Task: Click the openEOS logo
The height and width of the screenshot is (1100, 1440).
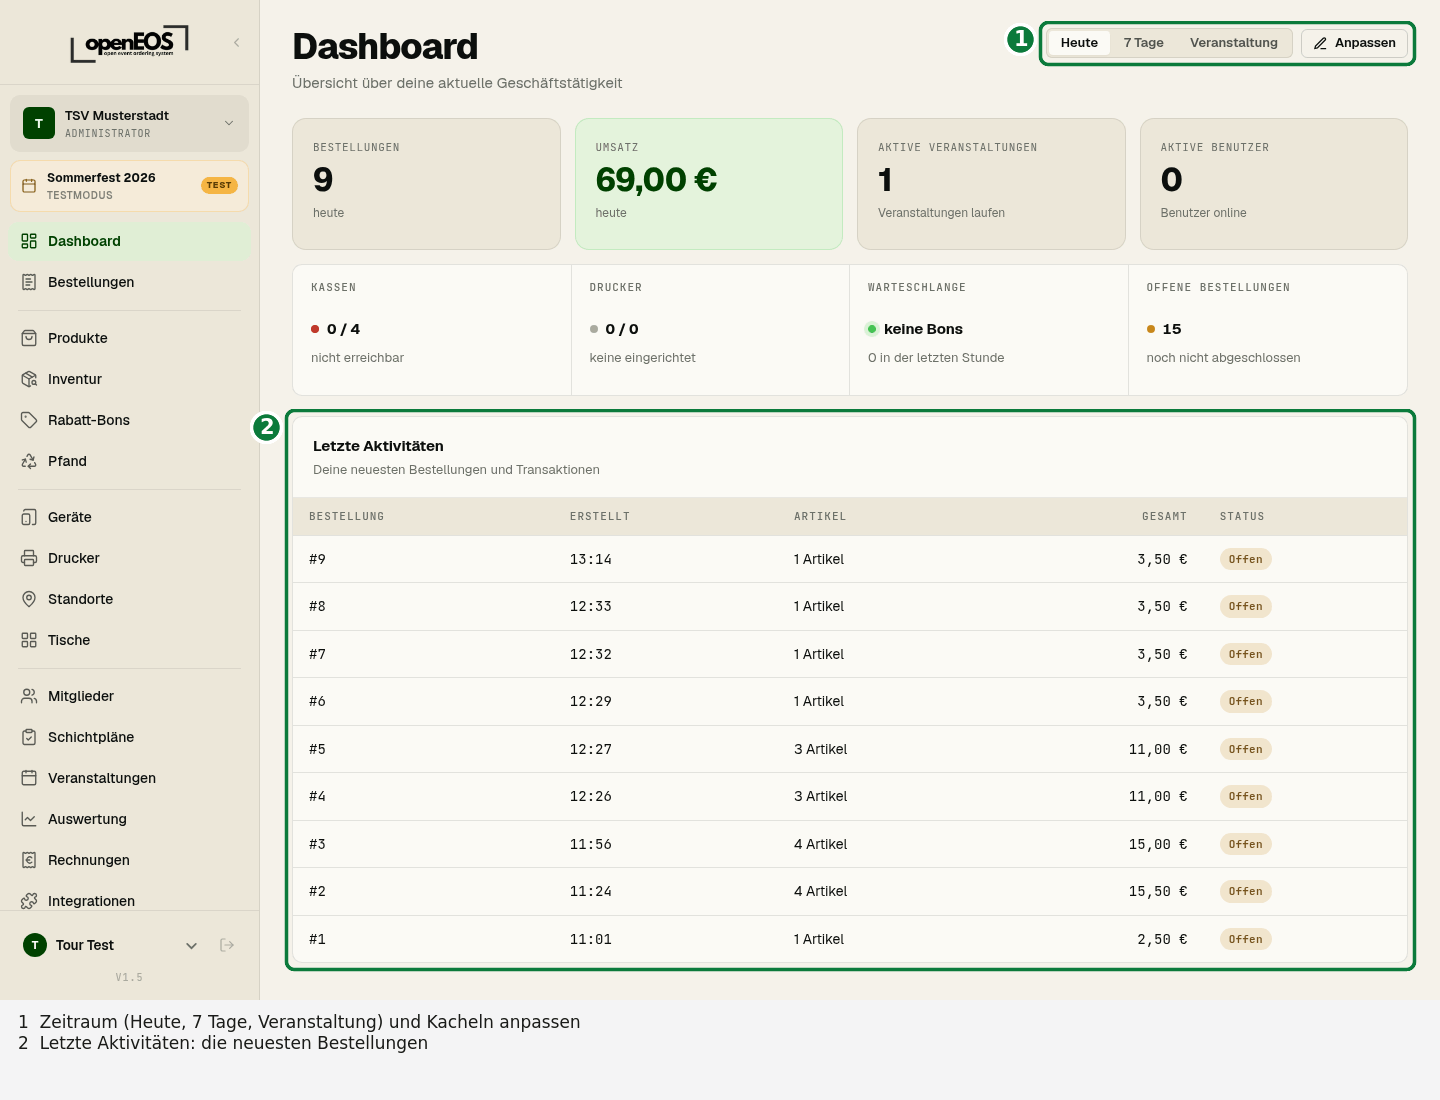Action: pyautogui.click(x=129, y=43)
